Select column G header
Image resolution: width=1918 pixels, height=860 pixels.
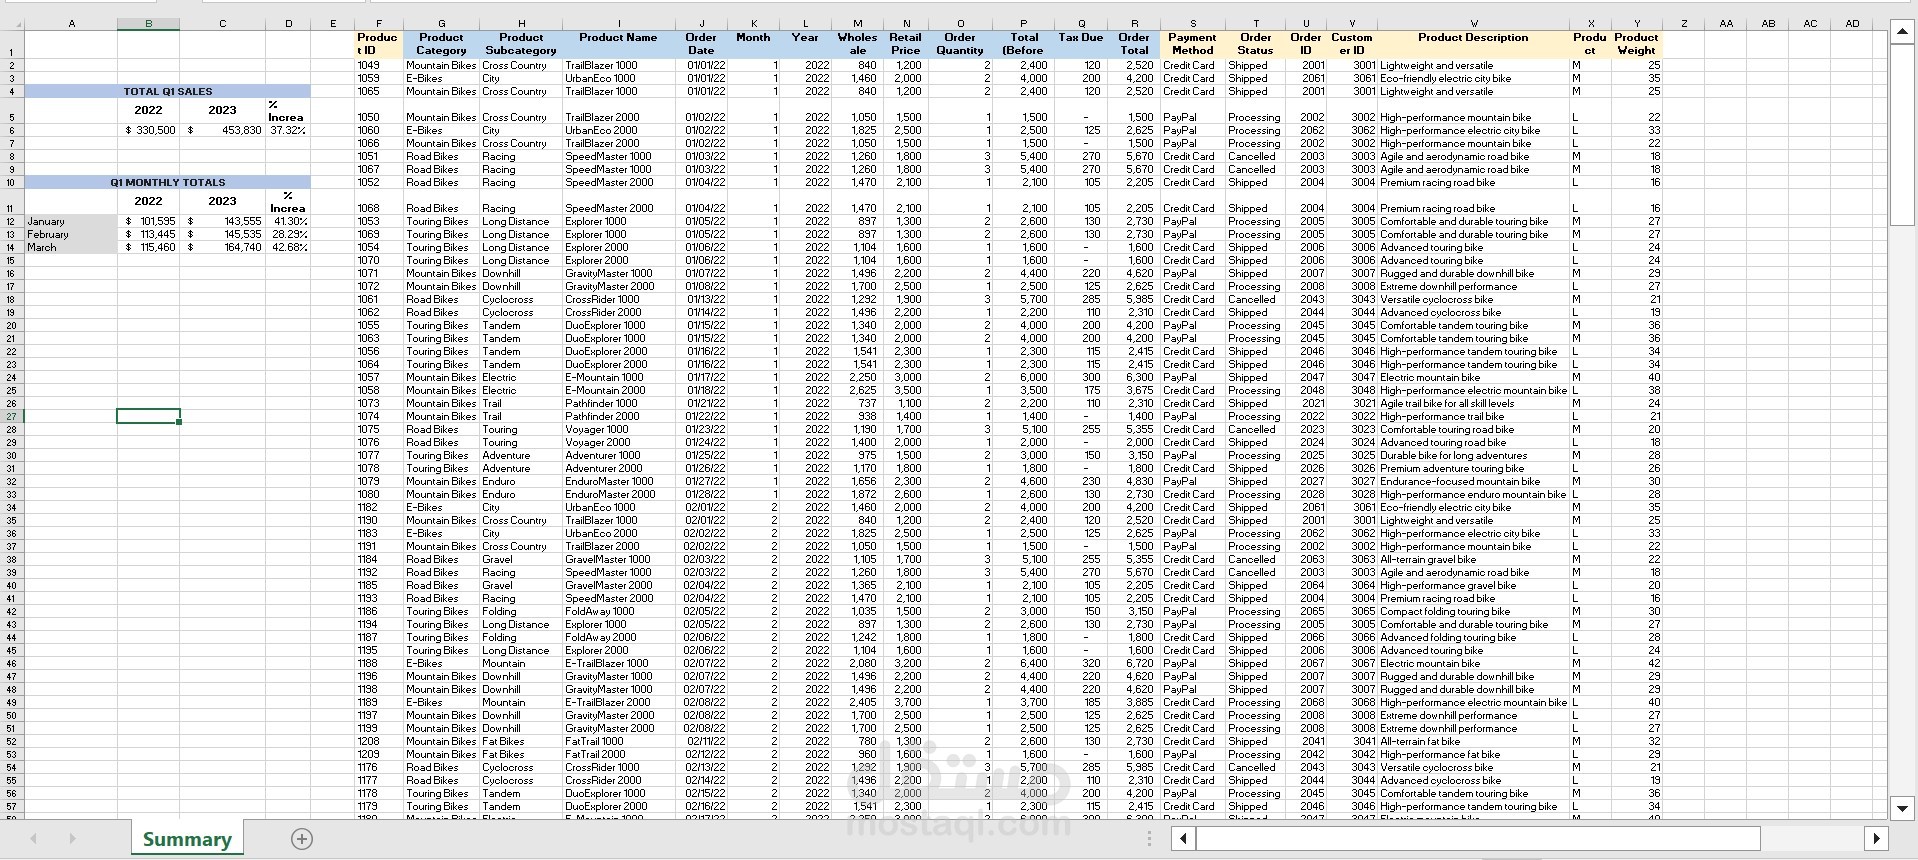click(441, 23)
